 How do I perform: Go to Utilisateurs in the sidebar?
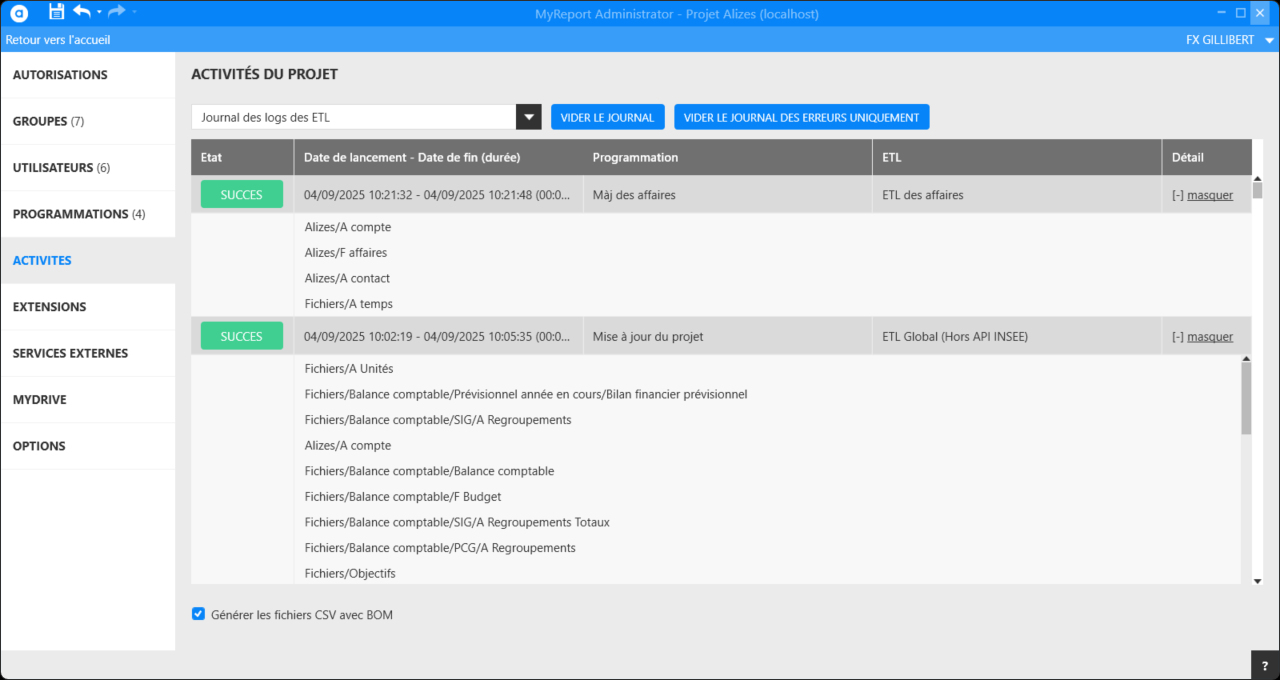61,168
